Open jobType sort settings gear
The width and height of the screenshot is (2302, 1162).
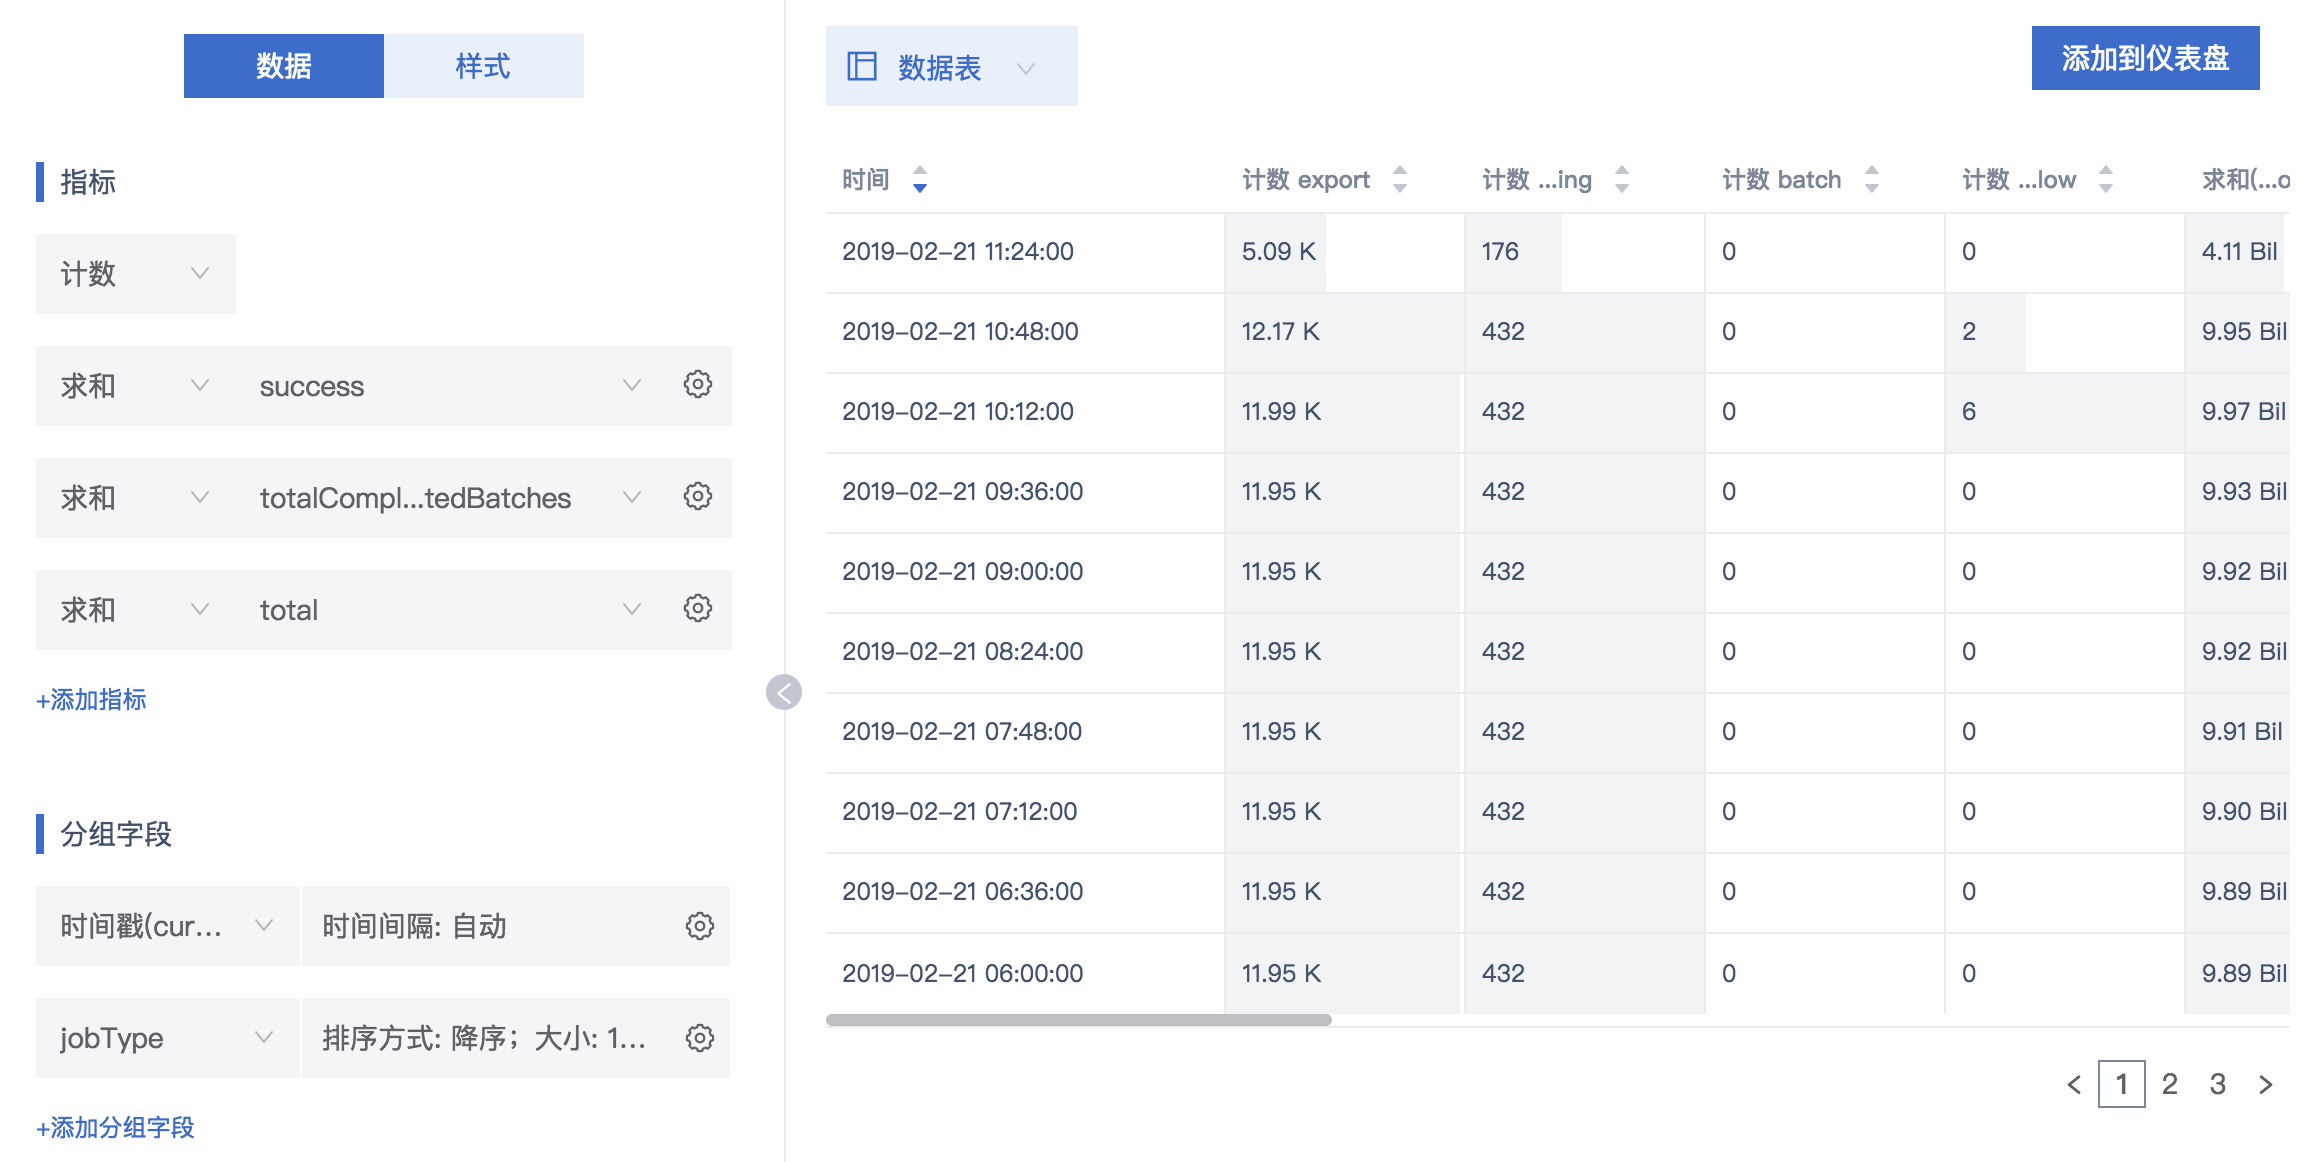coord(699,1038)
